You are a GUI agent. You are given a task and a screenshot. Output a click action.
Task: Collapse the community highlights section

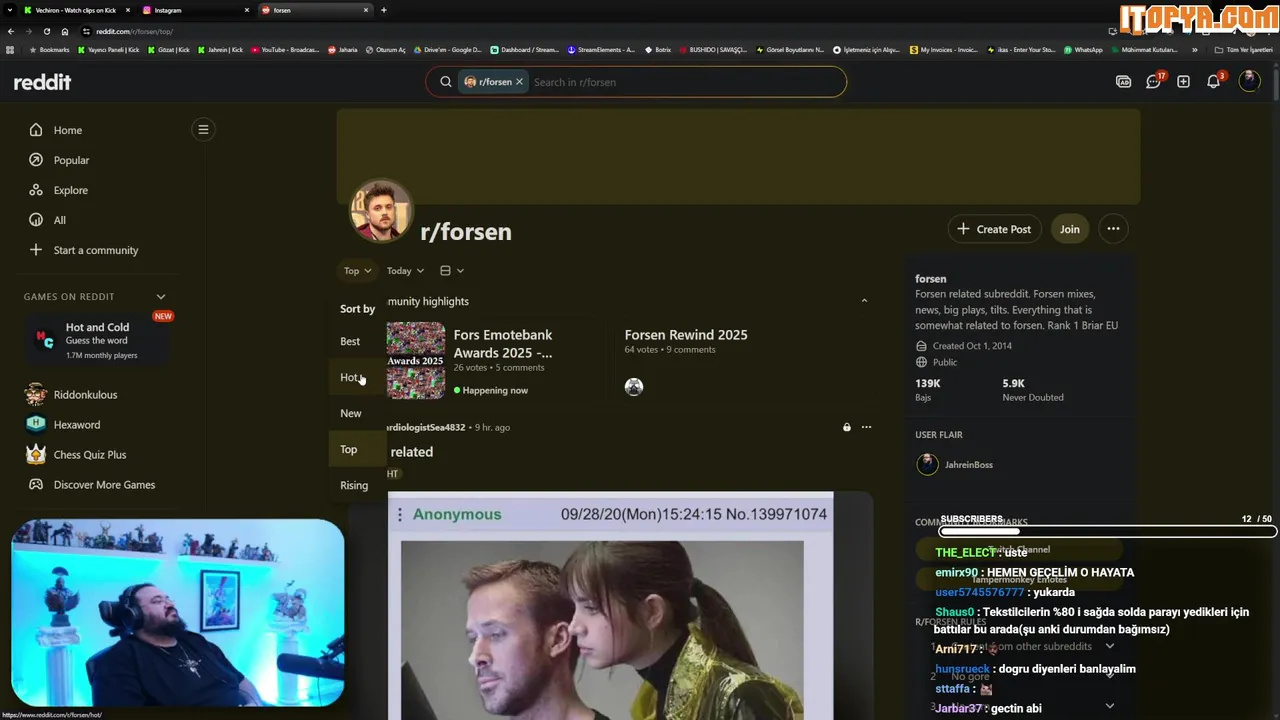tap(864, 301)
